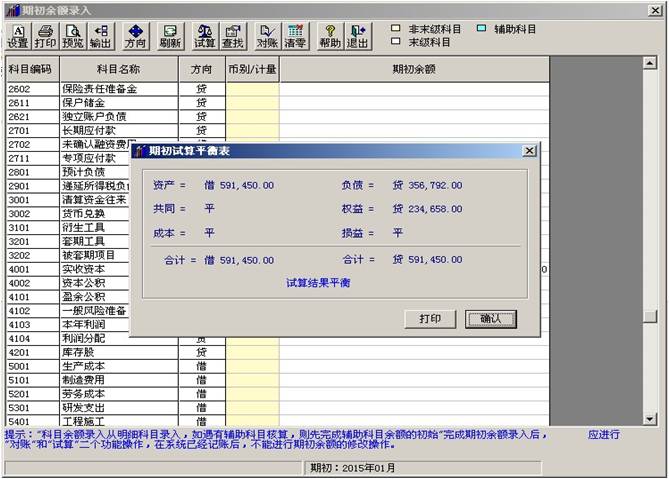Select the 方向 direction toolbar icon
669x479 pixels.
[135, 37]
